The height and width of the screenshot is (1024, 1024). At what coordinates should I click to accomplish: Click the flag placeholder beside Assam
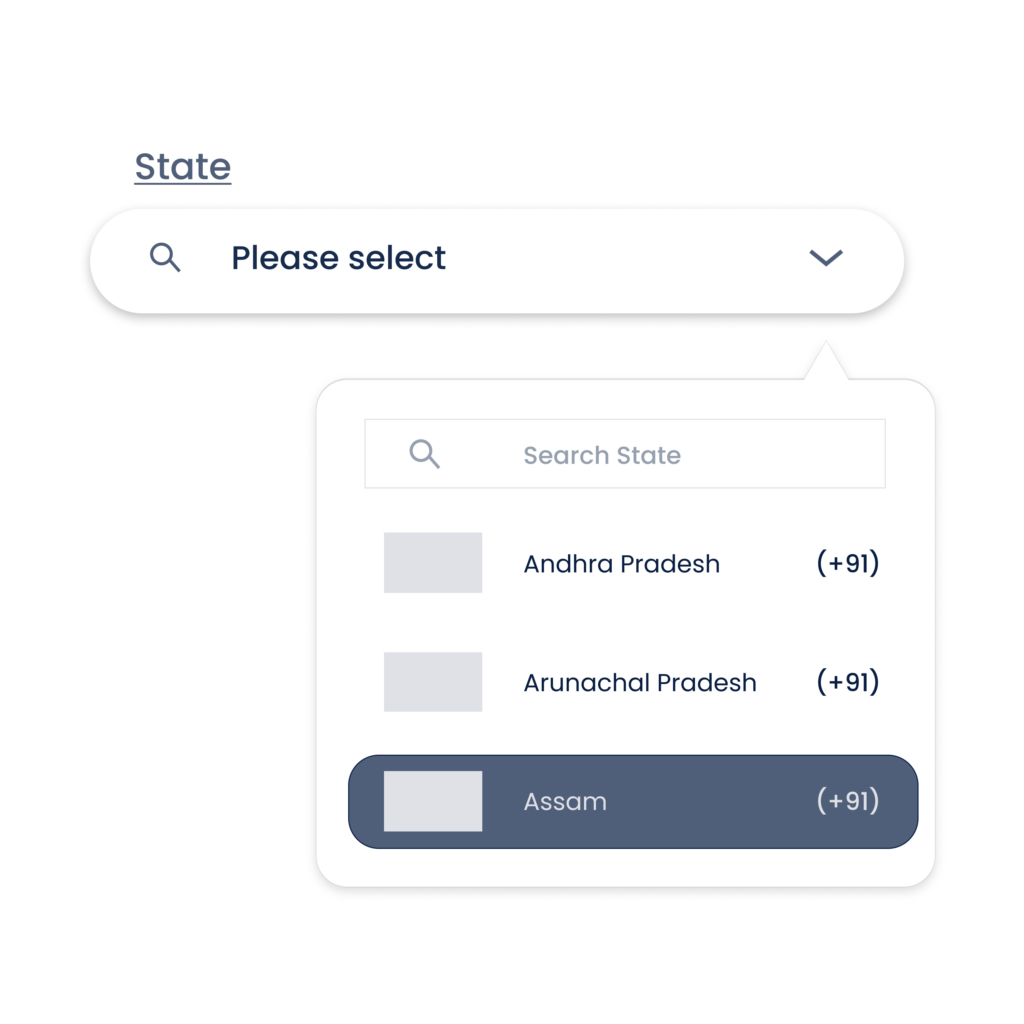(433, 801)
